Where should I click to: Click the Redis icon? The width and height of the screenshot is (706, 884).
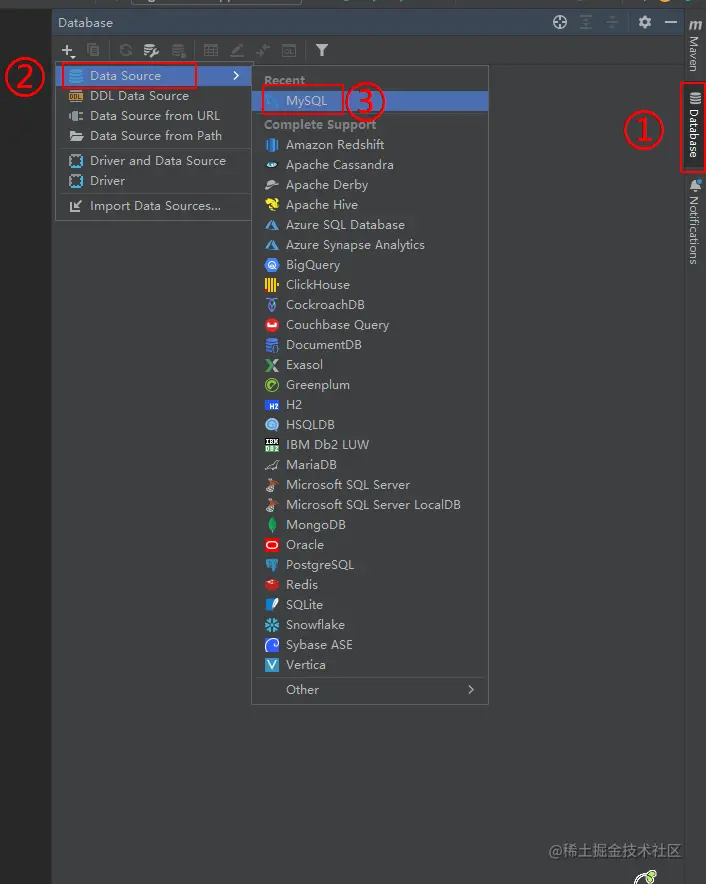(272, 585)
